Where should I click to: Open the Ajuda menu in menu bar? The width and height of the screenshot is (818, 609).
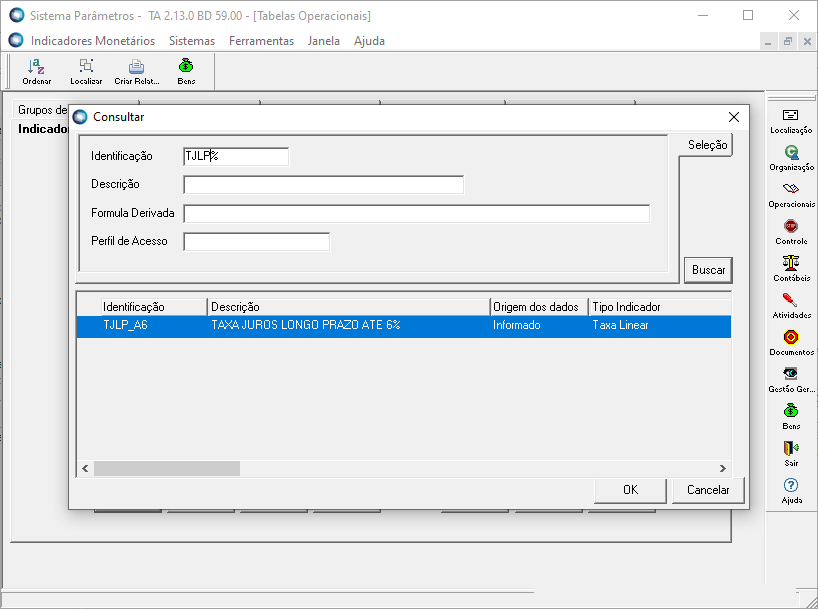369,41
